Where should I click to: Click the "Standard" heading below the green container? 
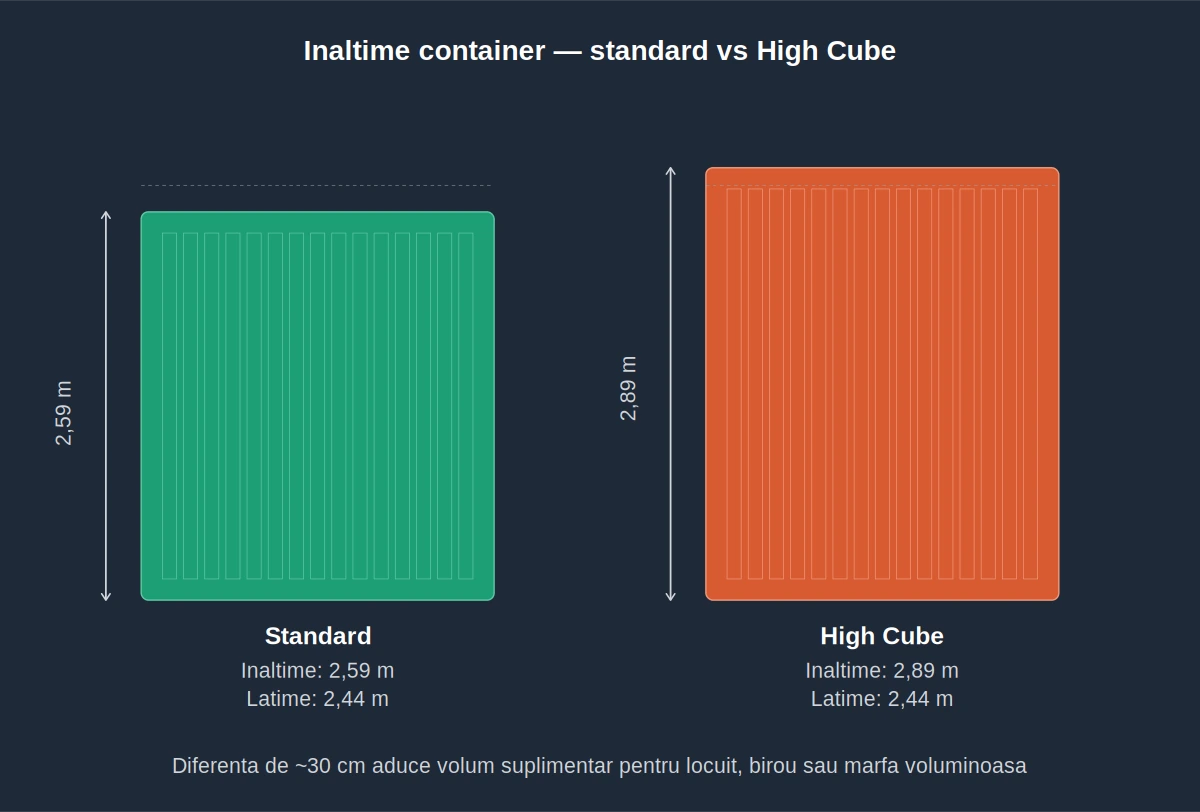tap(318, 636)
